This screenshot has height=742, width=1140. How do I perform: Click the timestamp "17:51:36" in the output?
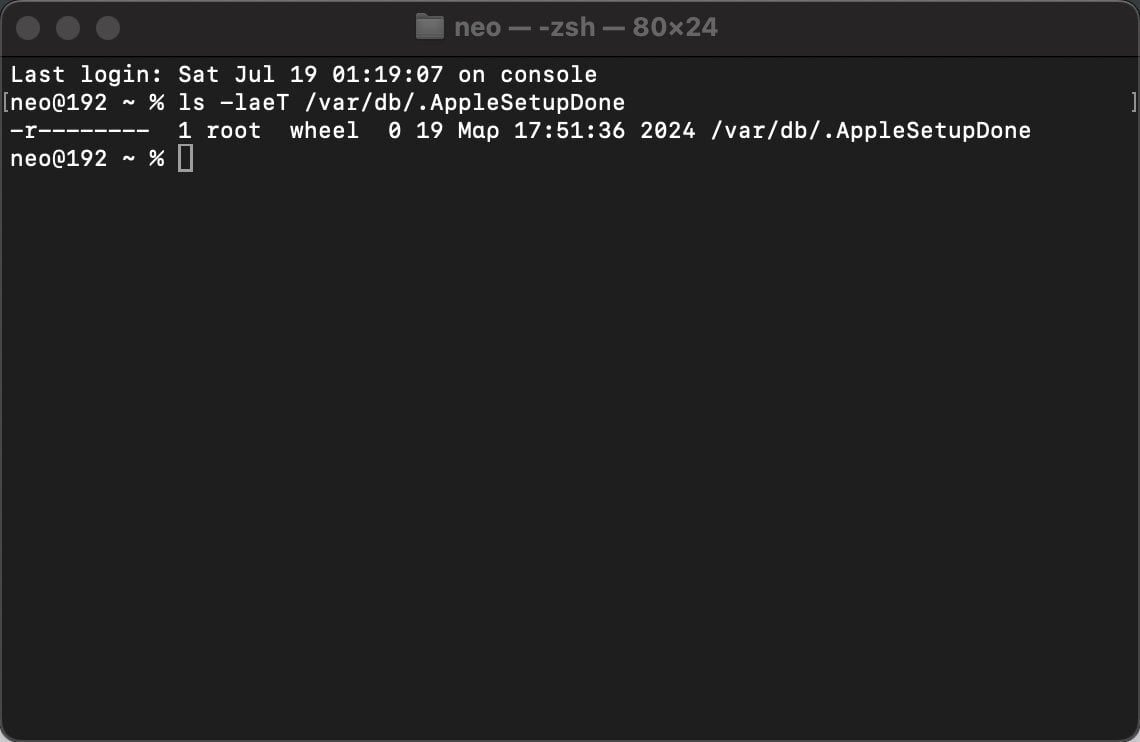[x=569, y=131]
